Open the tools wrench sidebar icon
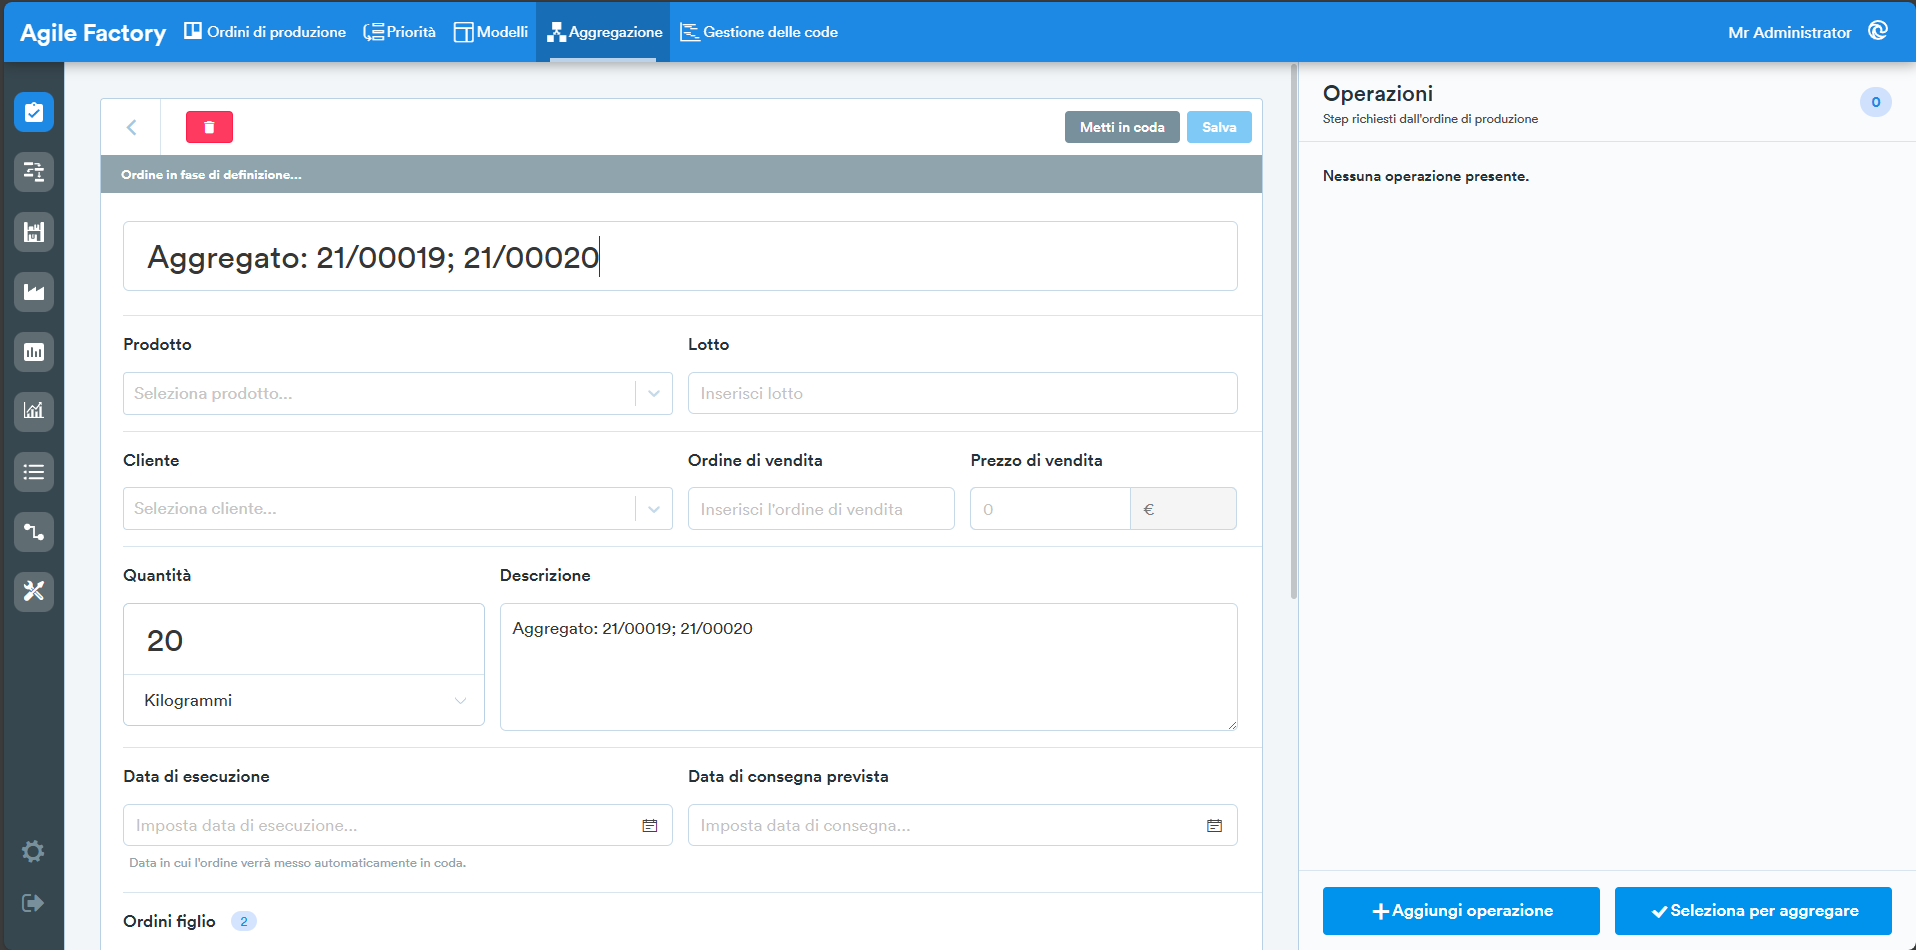The height and width of the screenshot is (950, 1916). click(34, 591)
